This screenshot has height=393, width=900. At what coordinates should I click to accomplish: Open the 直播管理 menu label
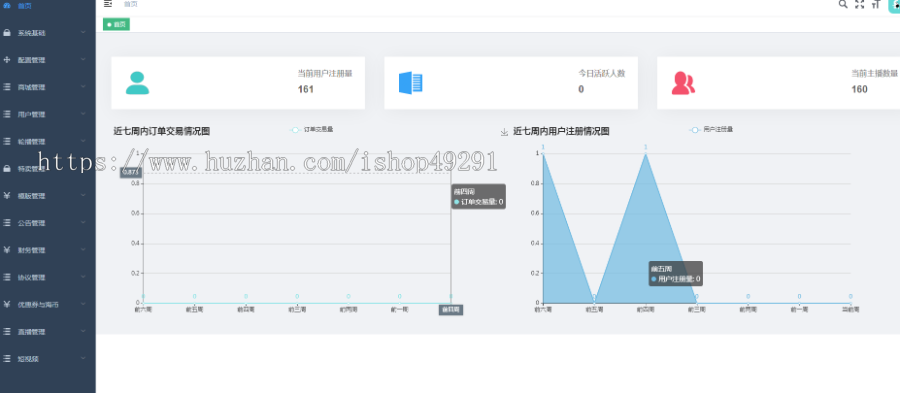[x=32, y=332]
